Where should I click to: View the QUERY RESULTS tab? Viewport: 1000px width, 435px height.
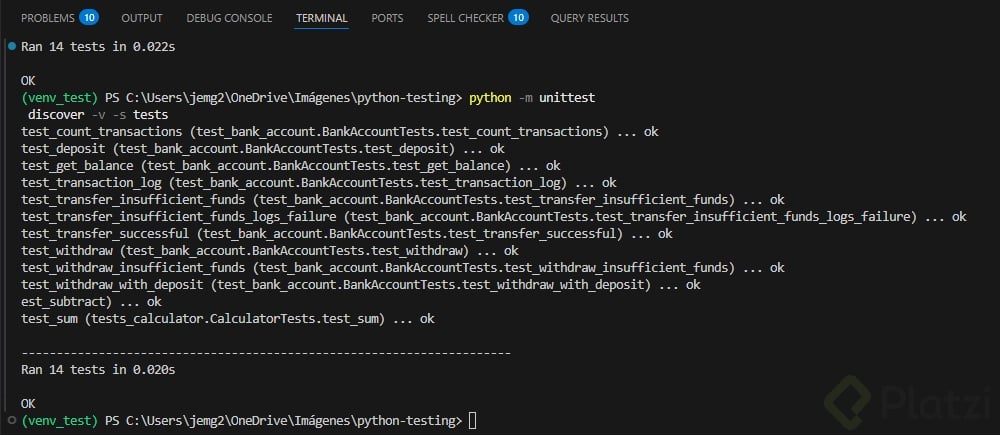pyautogui.click(x=590, y=18)
